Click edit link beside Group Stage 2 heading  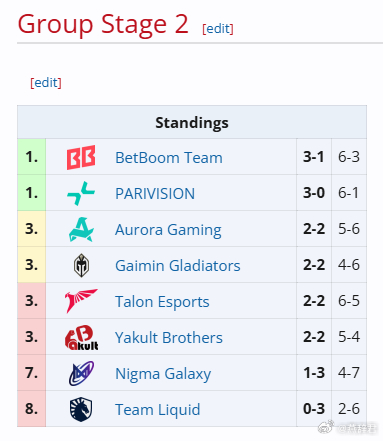[x=218, y=29]
